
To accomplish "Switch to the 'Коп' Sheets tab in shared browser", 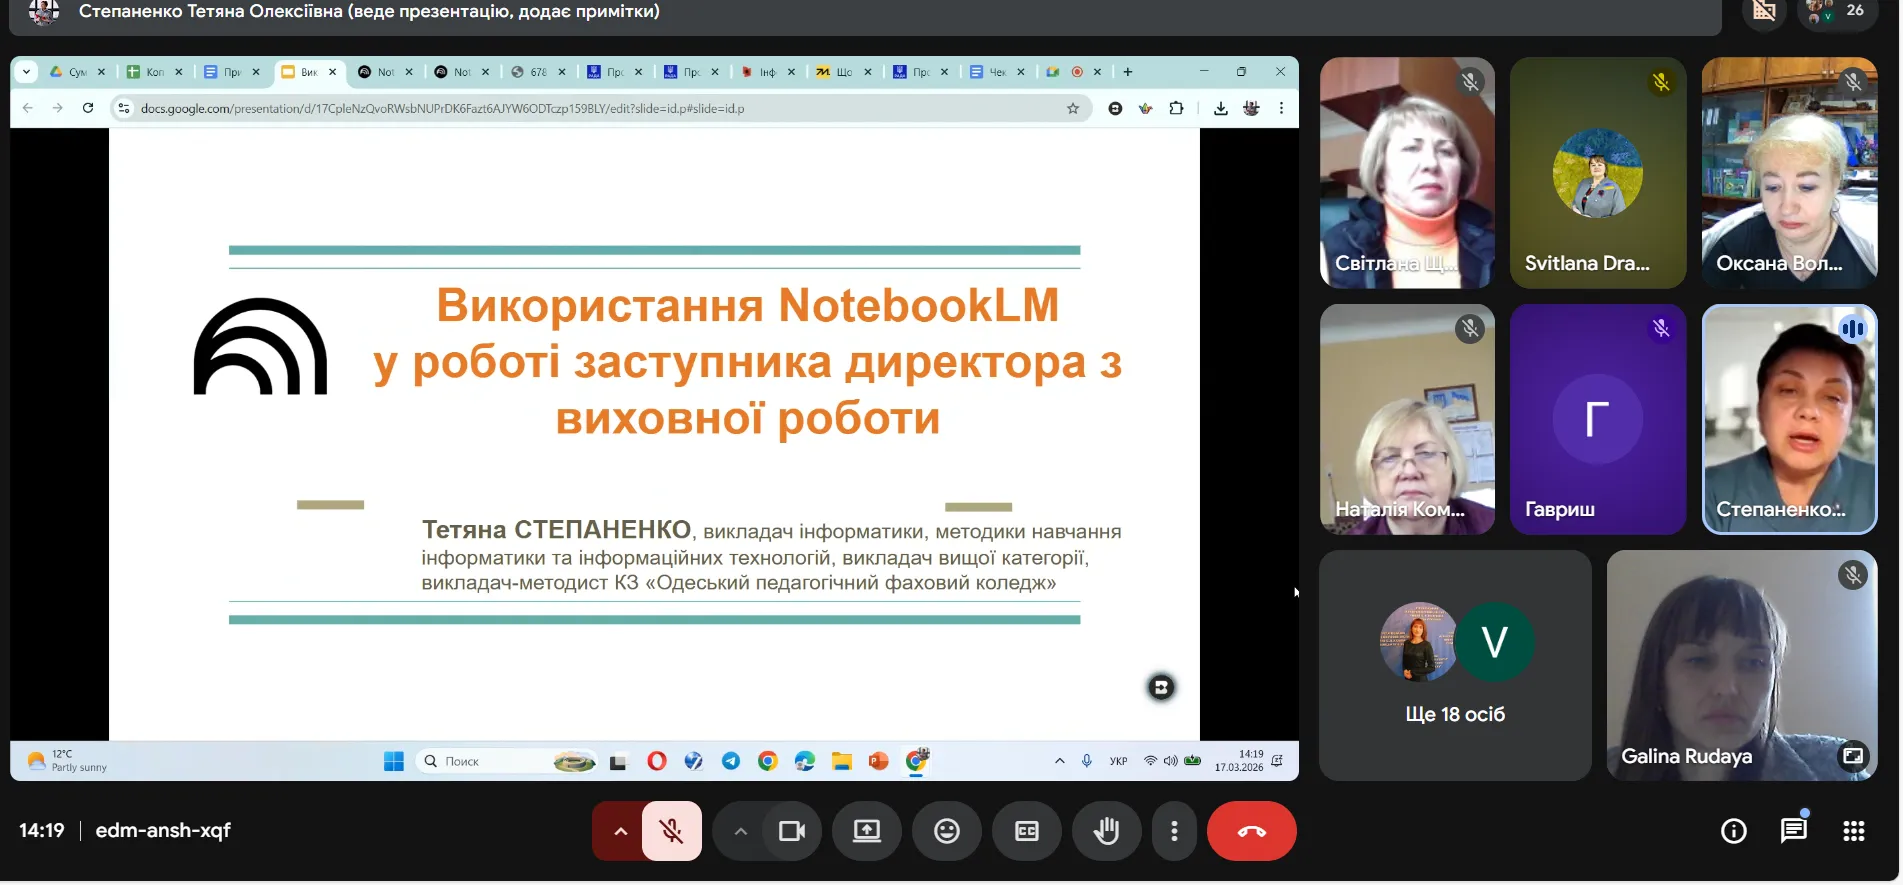I will pos(154,72).
